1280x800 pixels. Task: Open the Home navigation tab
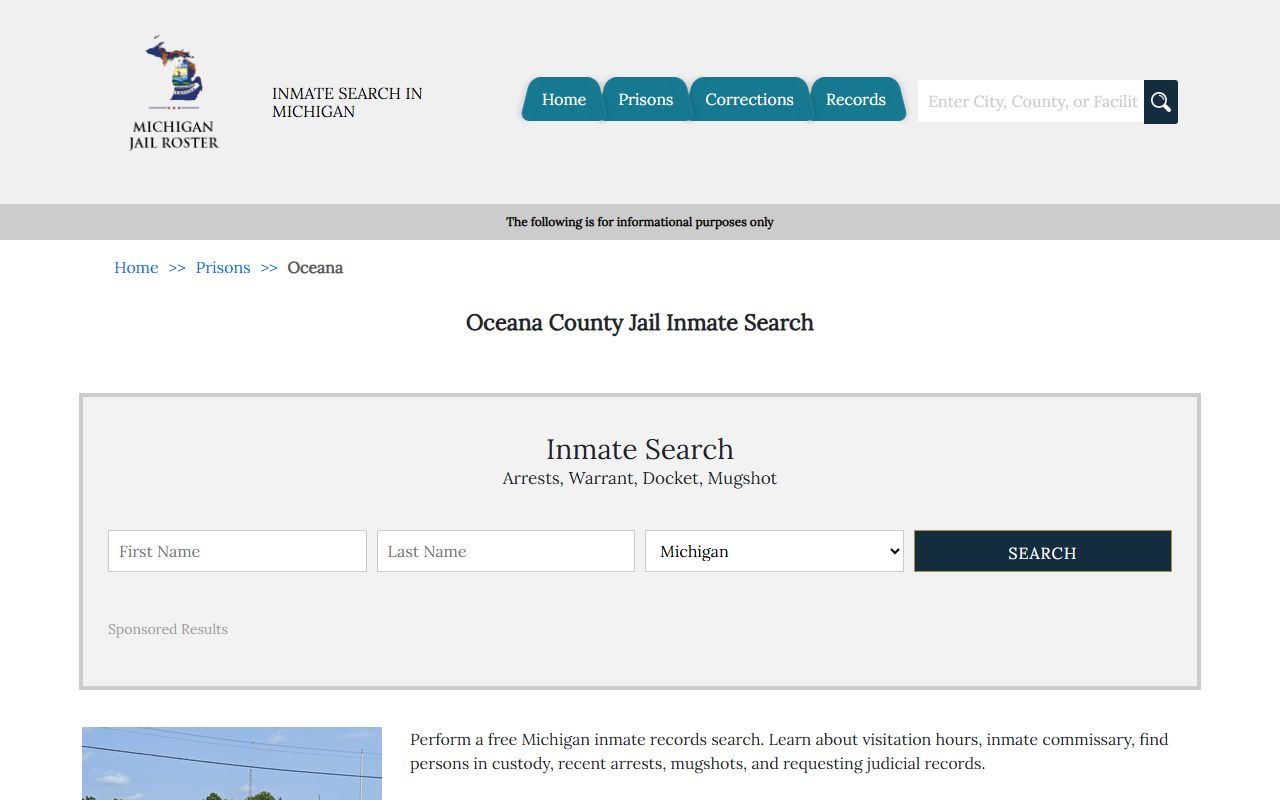(563, 99)
